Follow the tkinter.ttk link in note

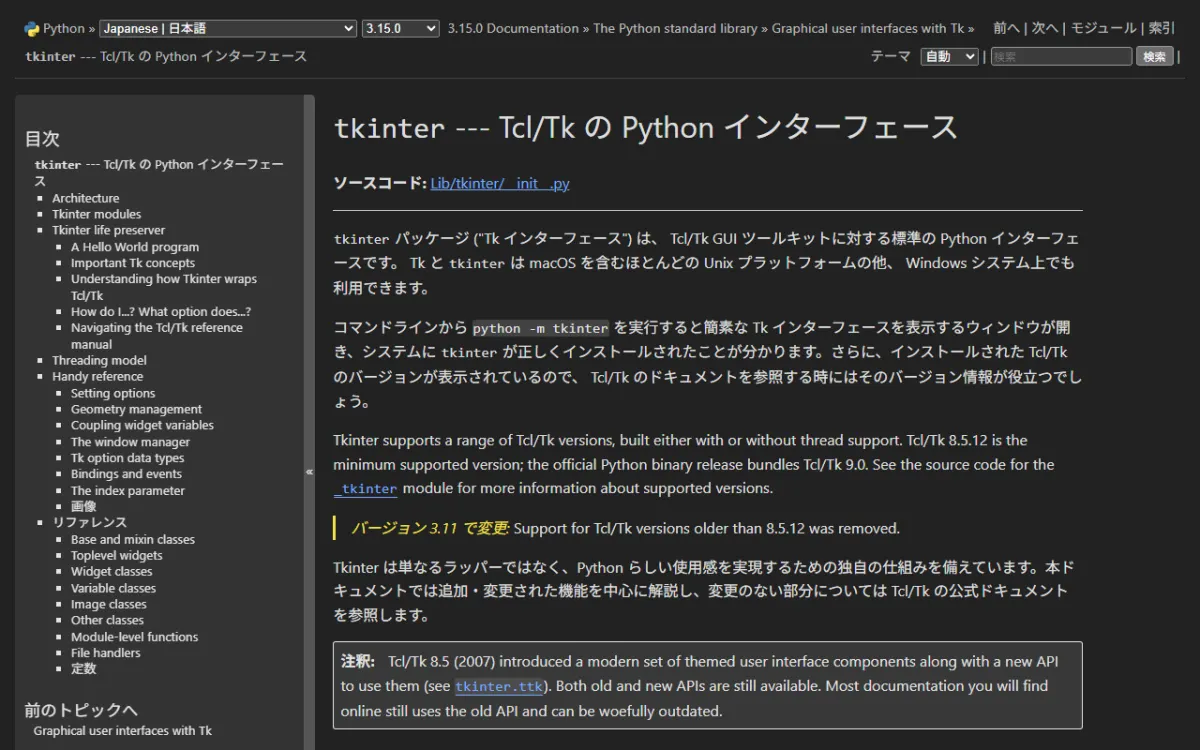coord(499,686)
